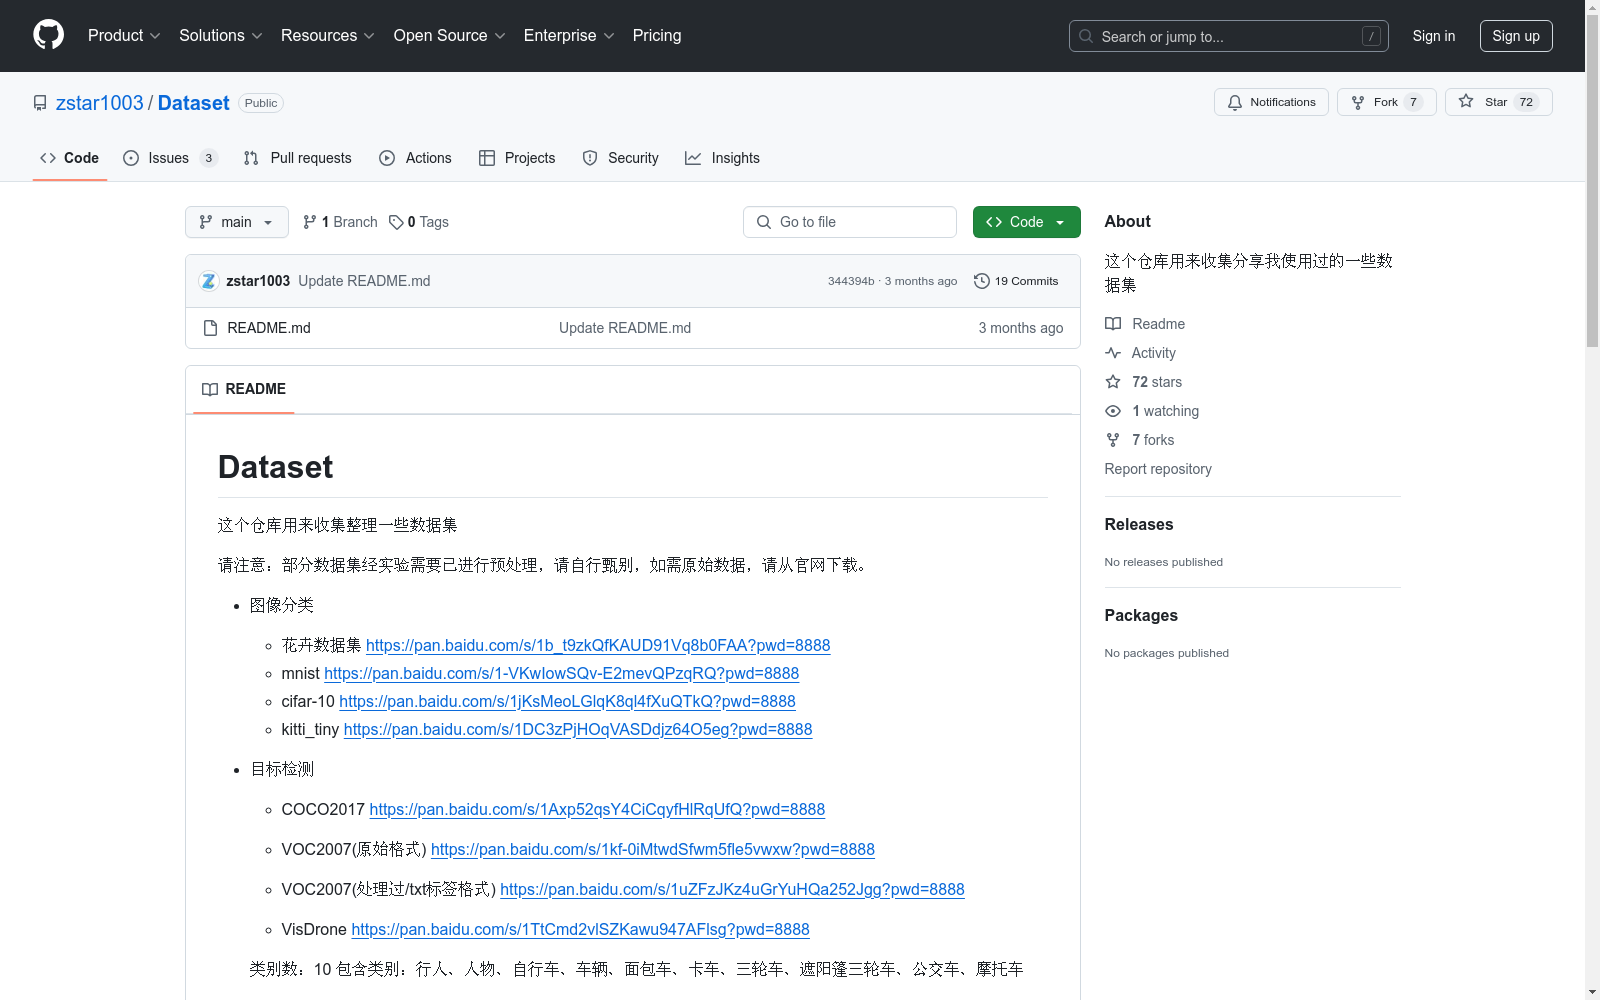Open the GitHub home logo
This screenshot has width=1600, height=1000.
(48, 35)
